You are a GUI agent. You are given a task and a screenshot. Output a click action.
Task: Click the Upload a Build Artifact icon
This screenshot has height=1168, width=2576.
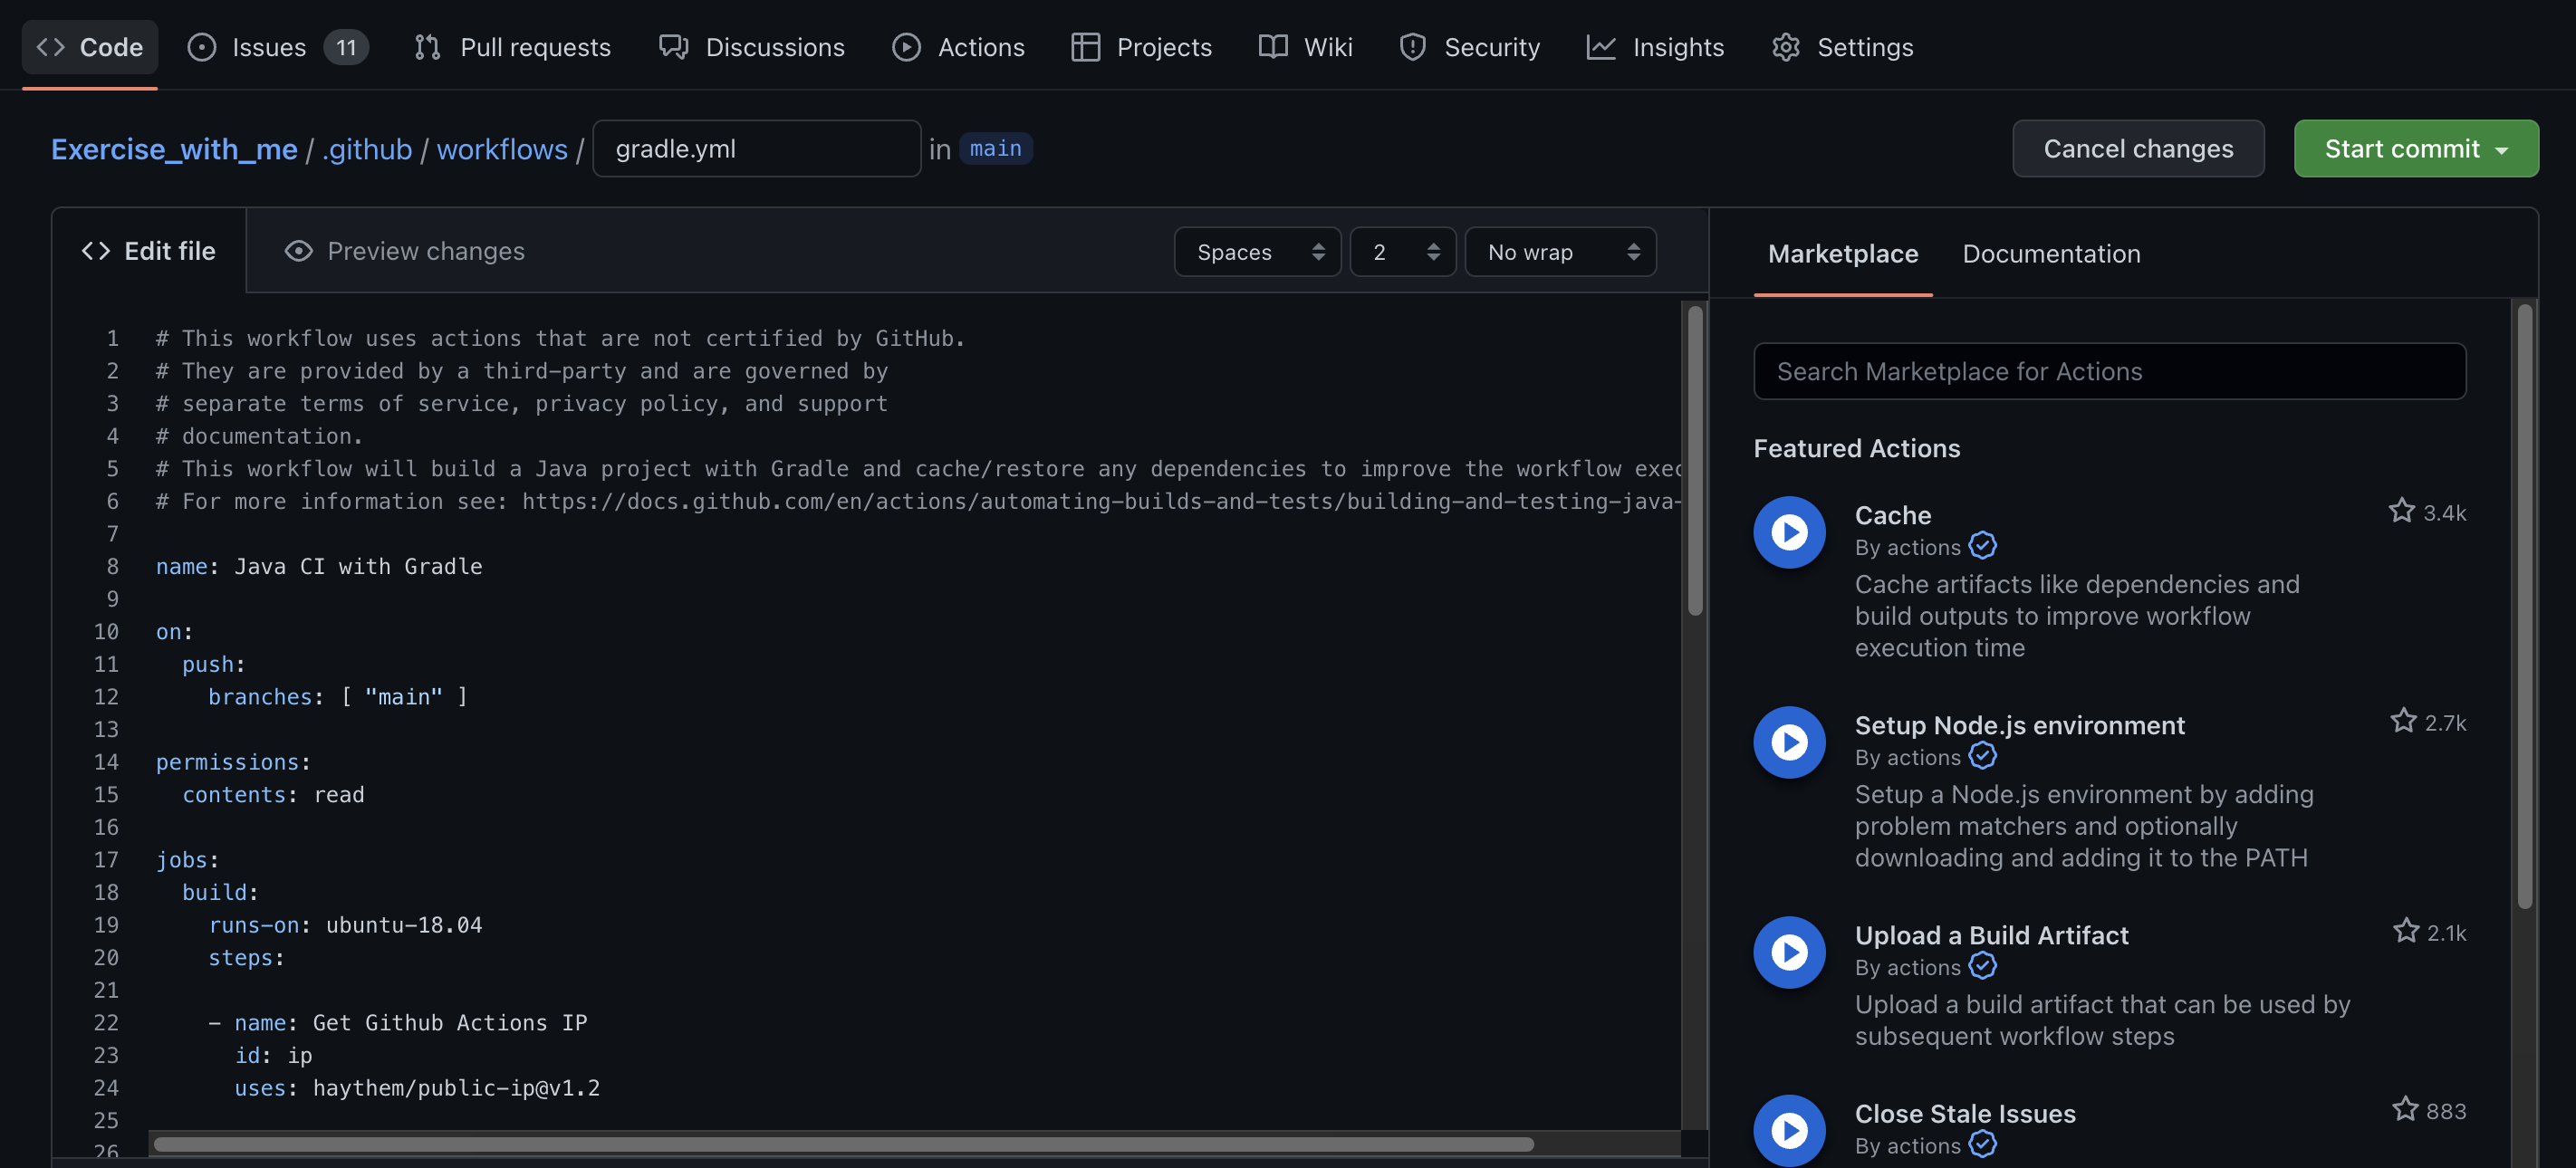coord(1789,952)
